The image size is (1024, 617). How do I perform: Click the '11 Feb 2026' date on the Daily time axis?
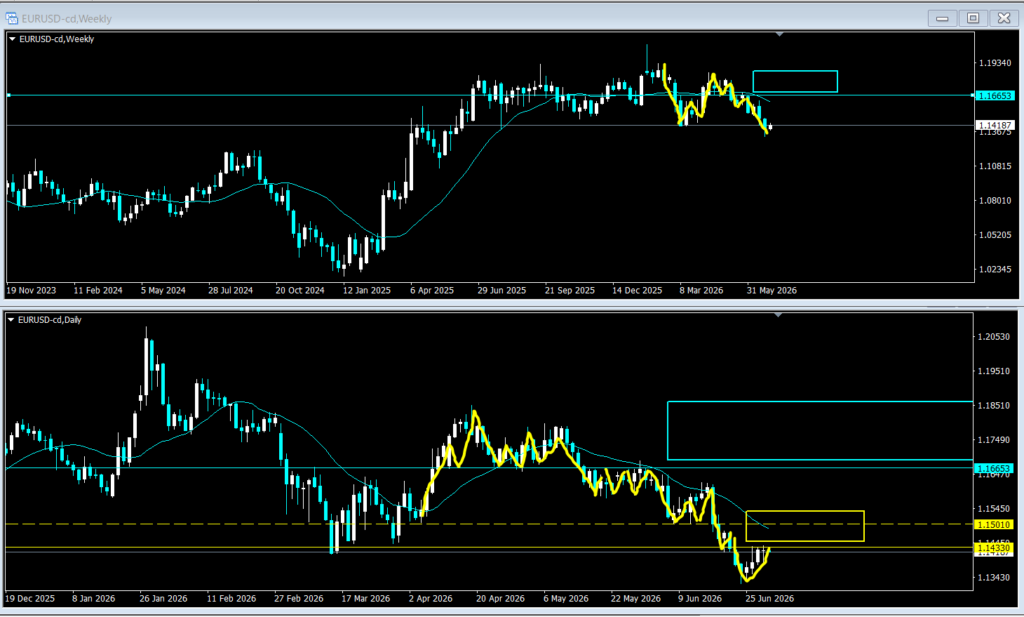click(x=231, y=599)
